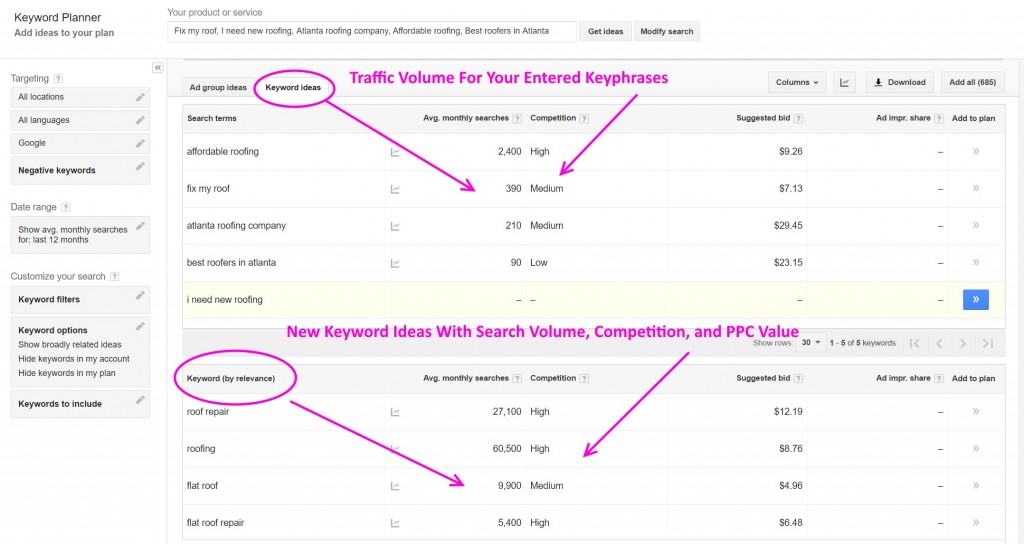The image size is (1024, 544).
Task: Add roof repair to plan arrow
Action: click(976, 411)
